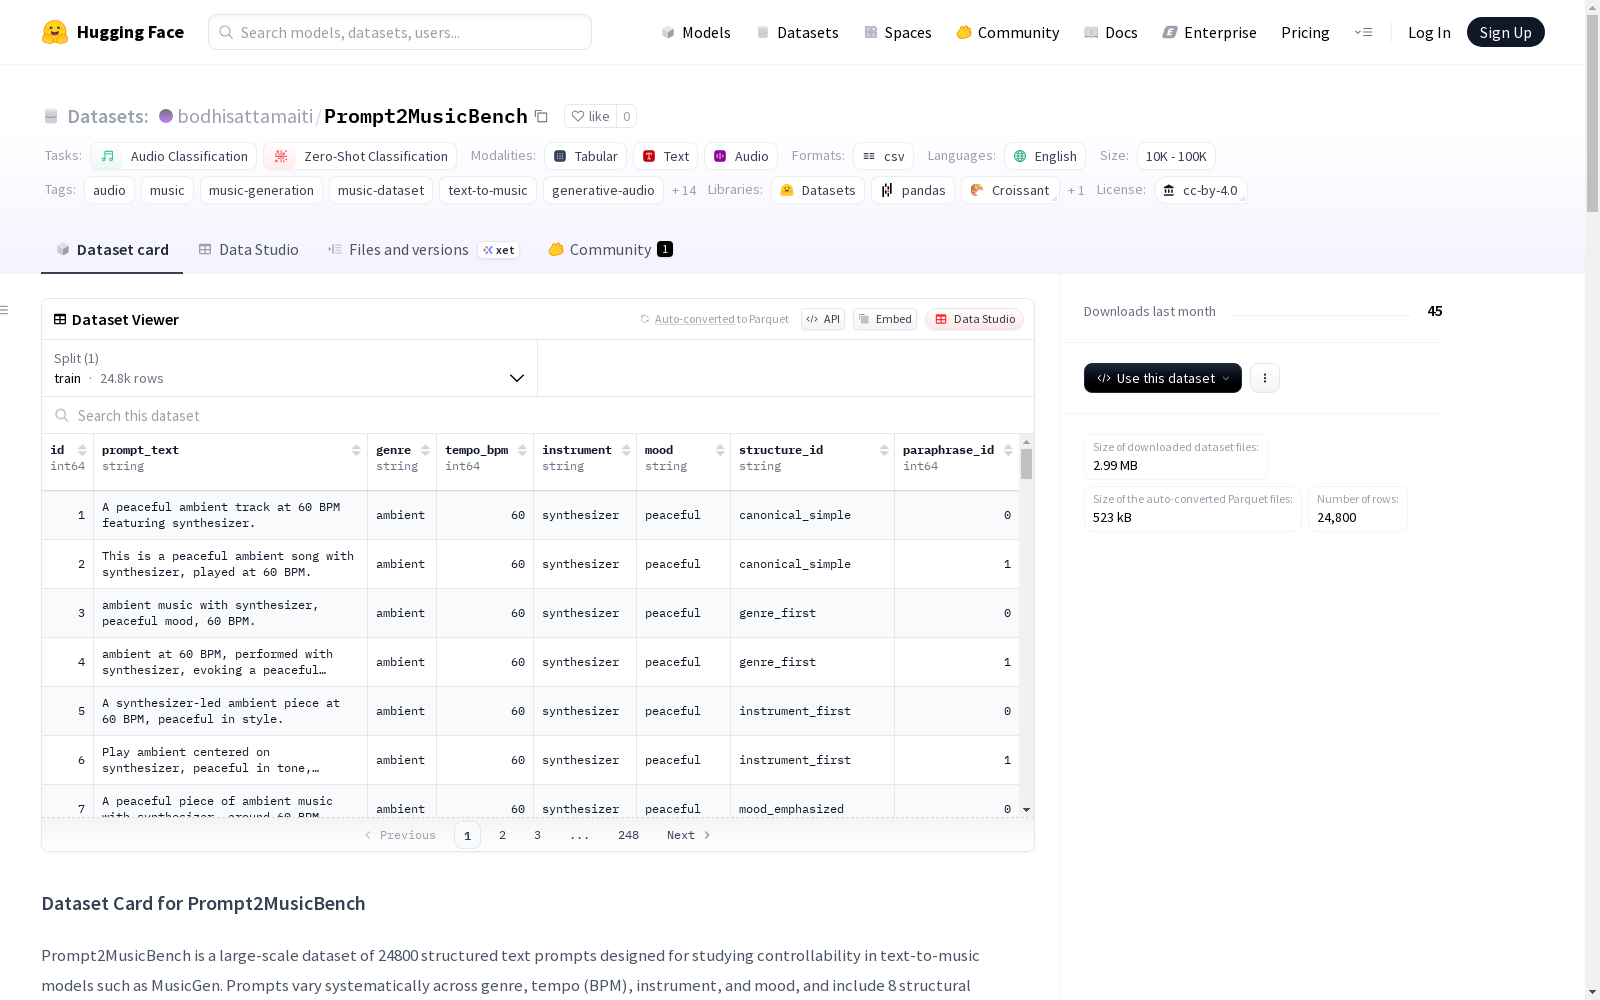Select the Text modality tag
1600x1000 pixels.
tap(665, 156)
